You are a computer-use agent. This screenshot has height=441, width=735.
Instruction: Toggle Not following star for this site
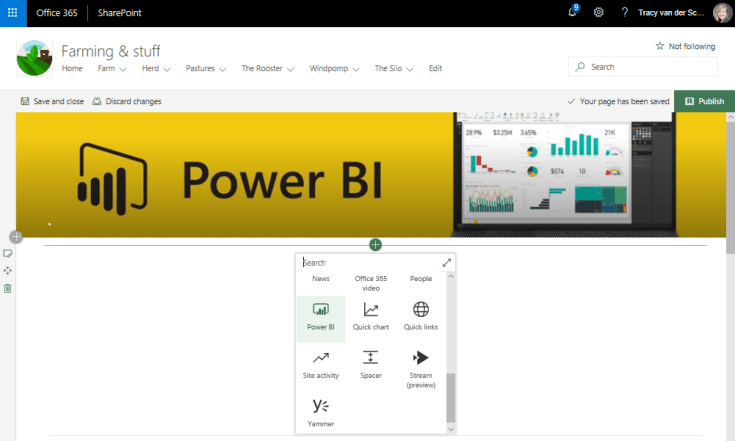coord(685,46)
